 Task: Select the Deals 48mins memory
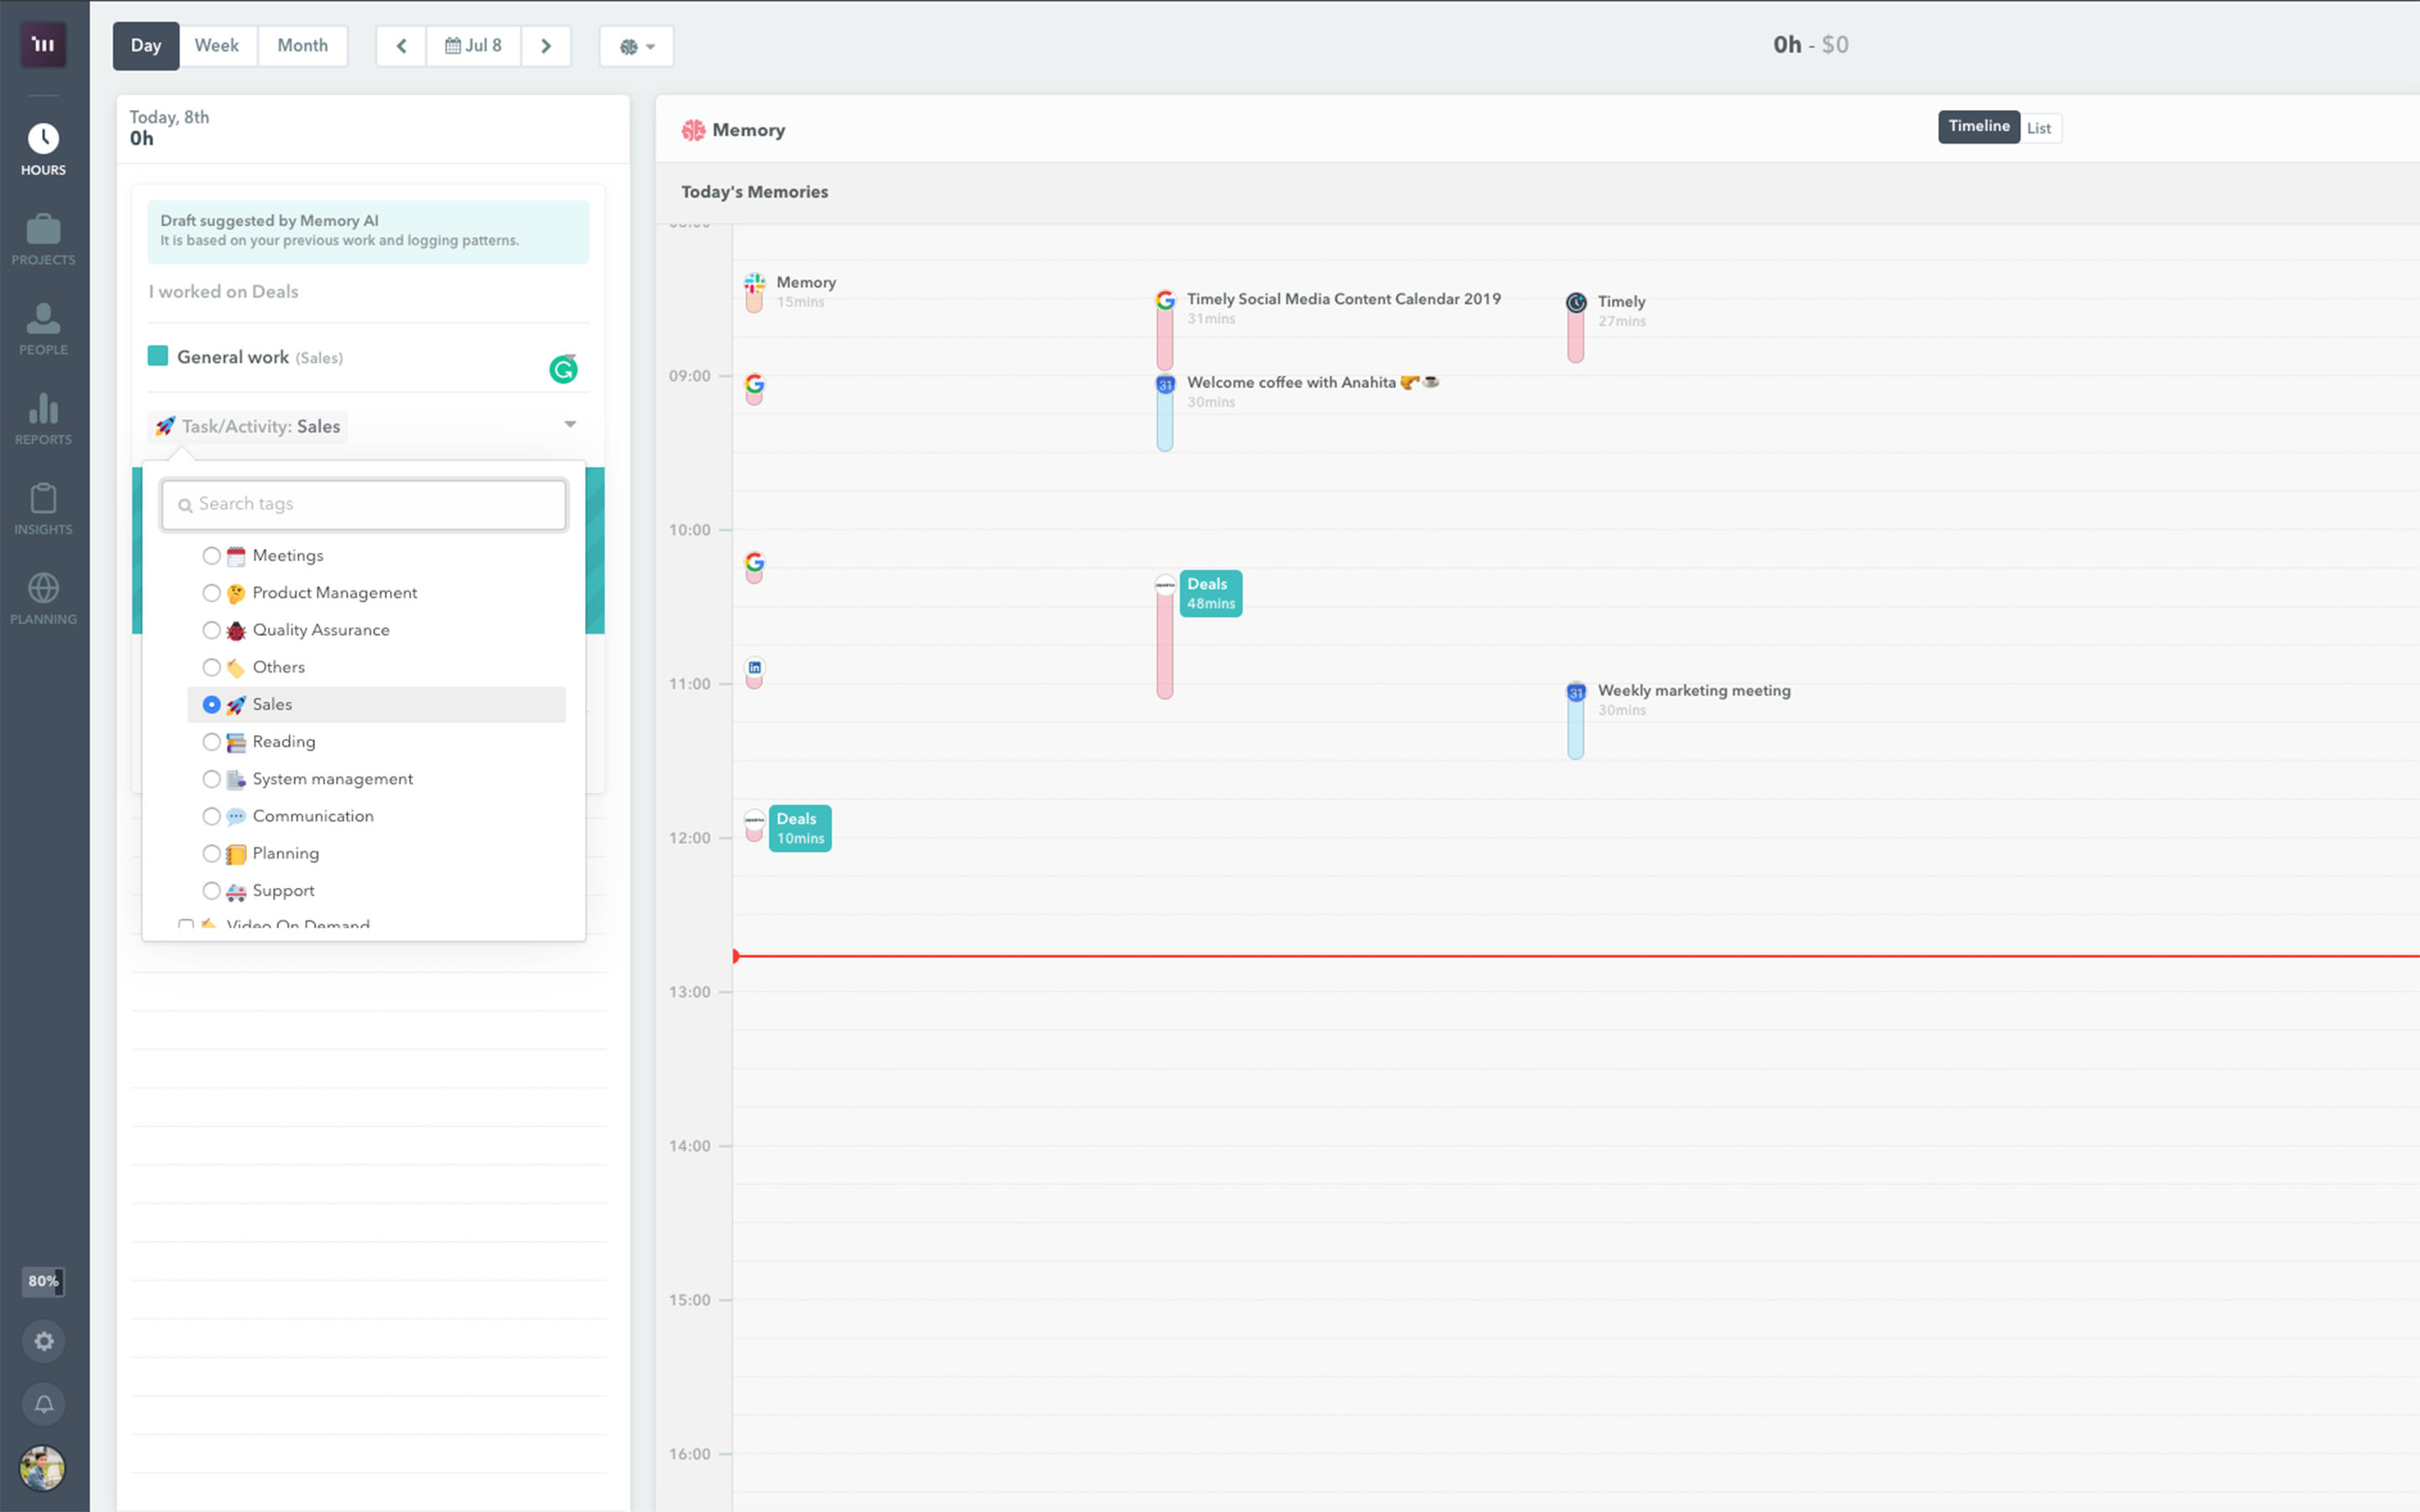1211,594
